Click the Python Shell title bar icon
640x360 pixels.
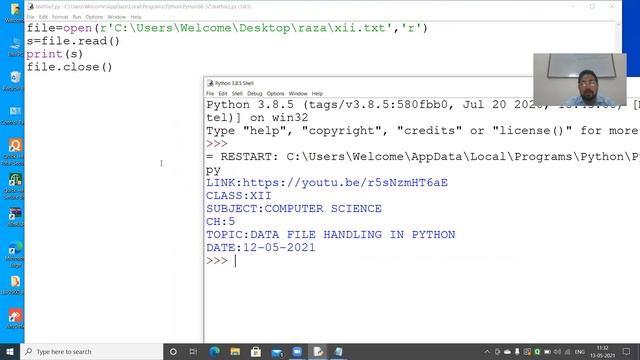(210, 83)
